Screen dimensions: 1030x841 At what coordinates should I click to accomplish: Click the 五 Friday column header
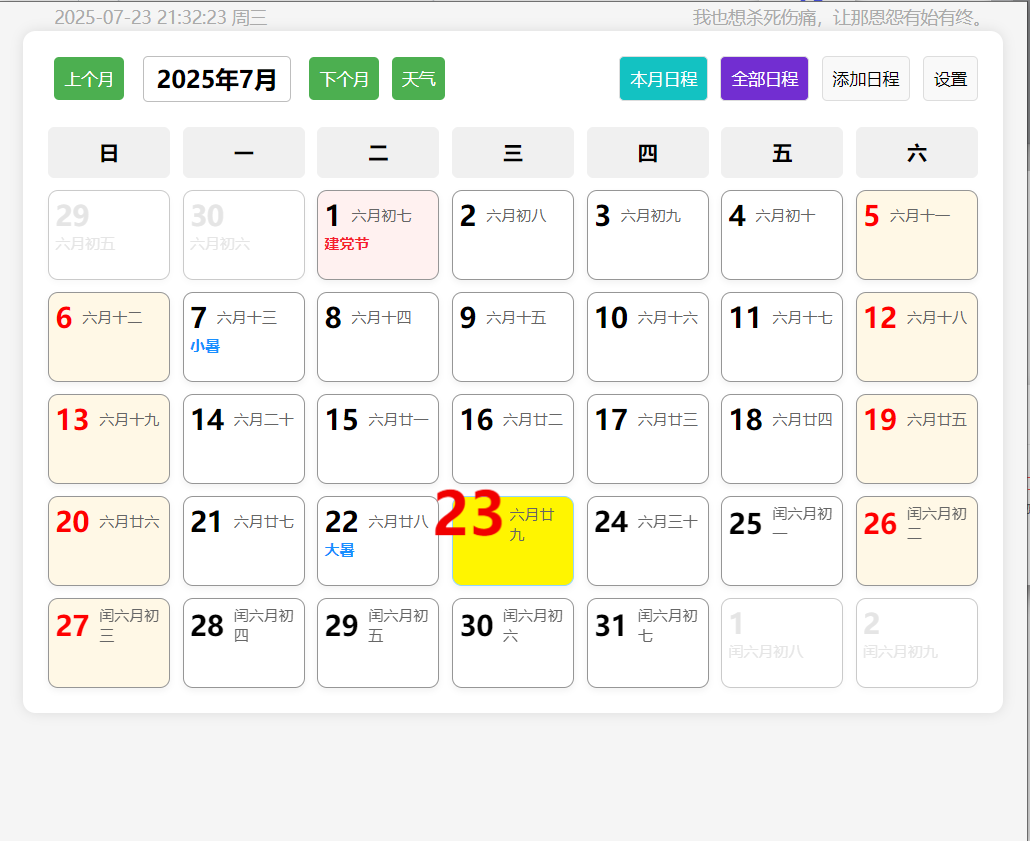[782, 152]
